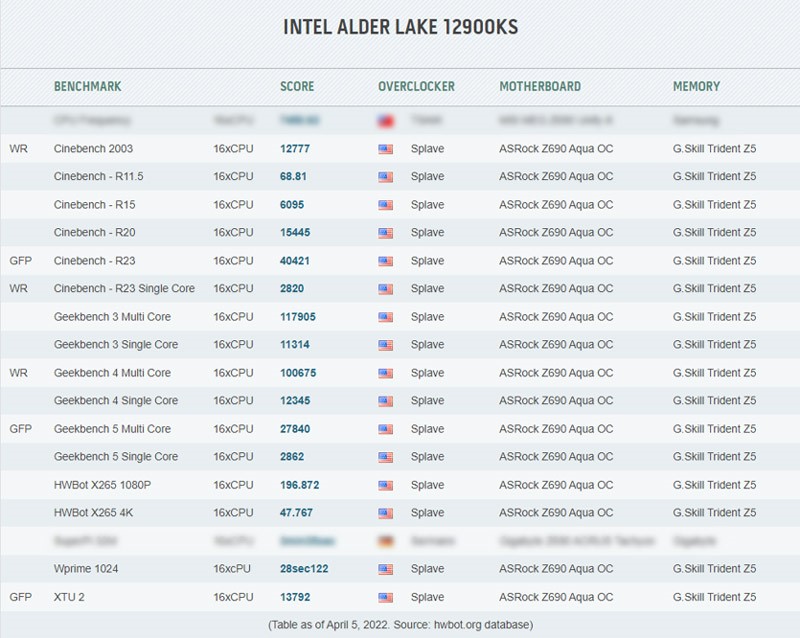Click the US flag in Geekbench 4 Multi Core row
This screenshot has height=638, width=800.
pyautogui.click(x=385, y=373)
